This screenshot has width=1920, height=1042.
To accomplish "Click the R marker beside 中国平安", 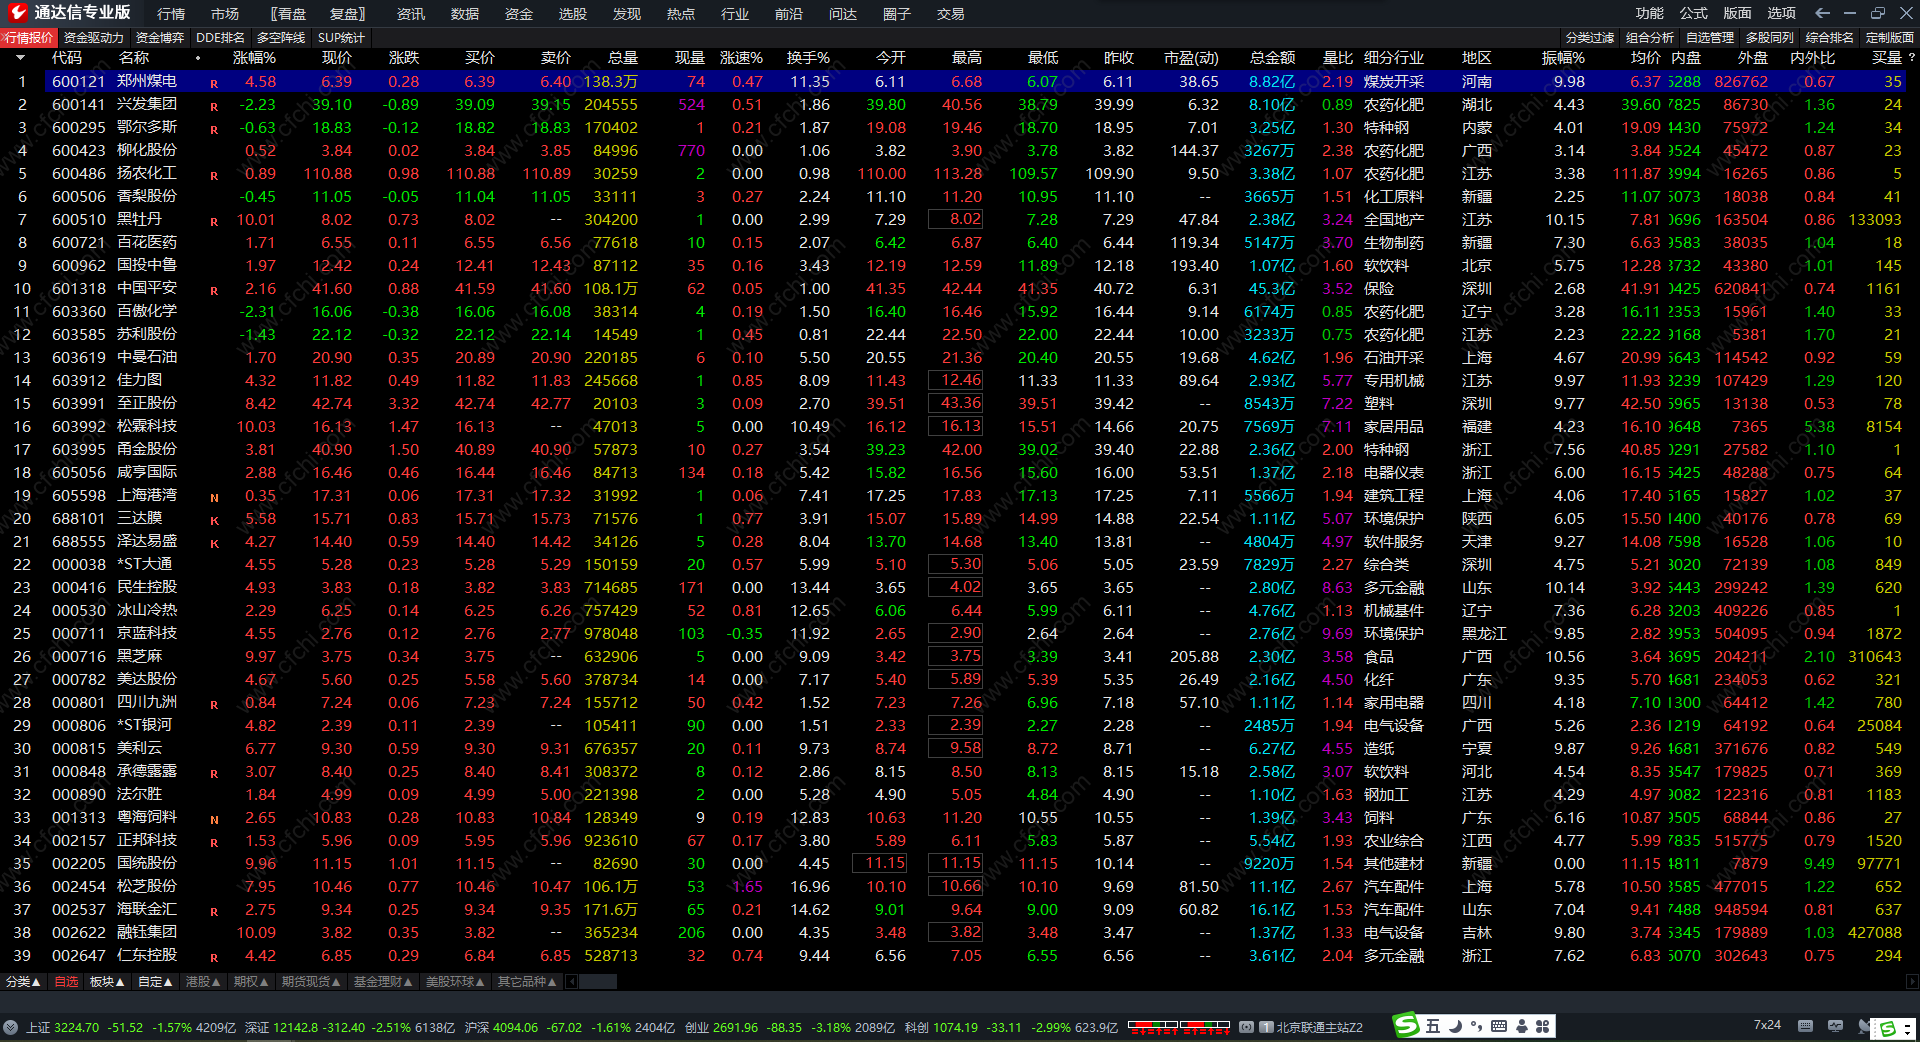I will (x=214, y=290).
